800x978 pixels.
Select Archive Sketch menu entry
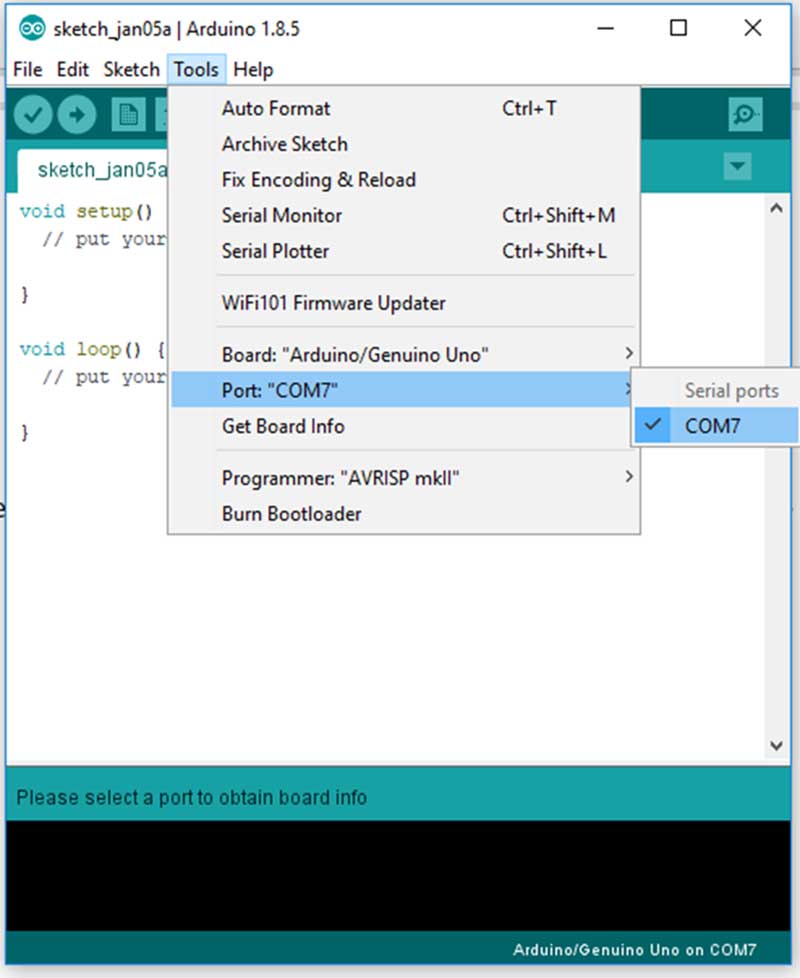pos(283,144)
